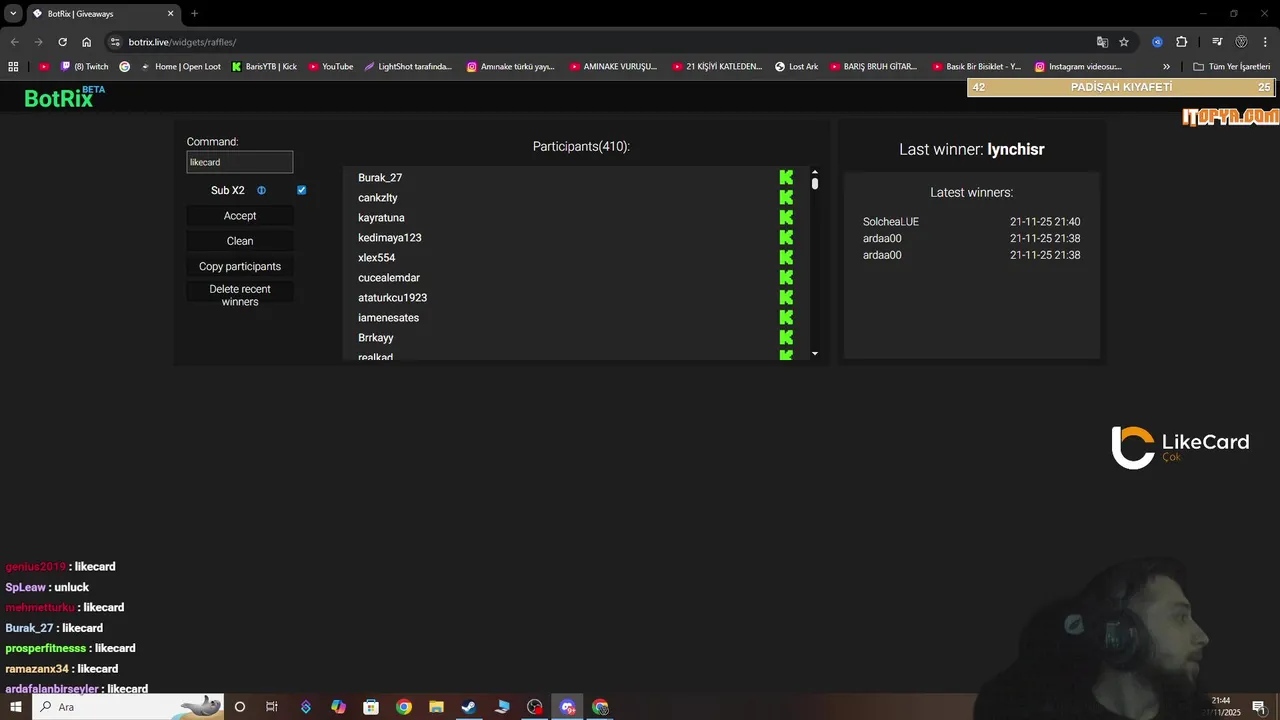Image resolution: width=1280 pixels, height=720 pixels.
Task: Open the Lost Ark bookmark
Action: [797, 67]
